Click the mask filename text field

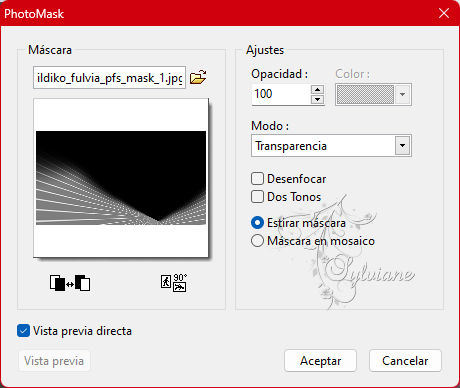(109, 78)
